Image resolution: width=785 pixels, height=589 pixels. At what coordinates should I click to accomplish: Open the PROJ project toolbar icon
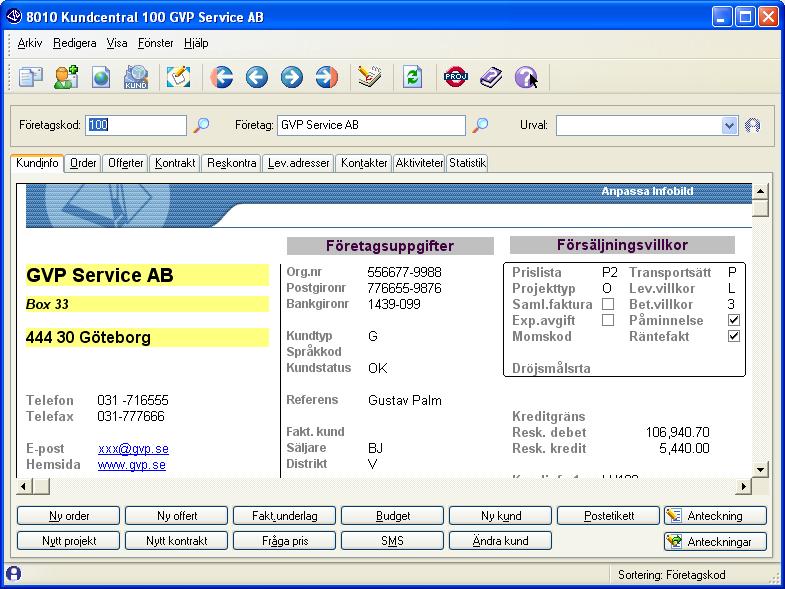456,77
